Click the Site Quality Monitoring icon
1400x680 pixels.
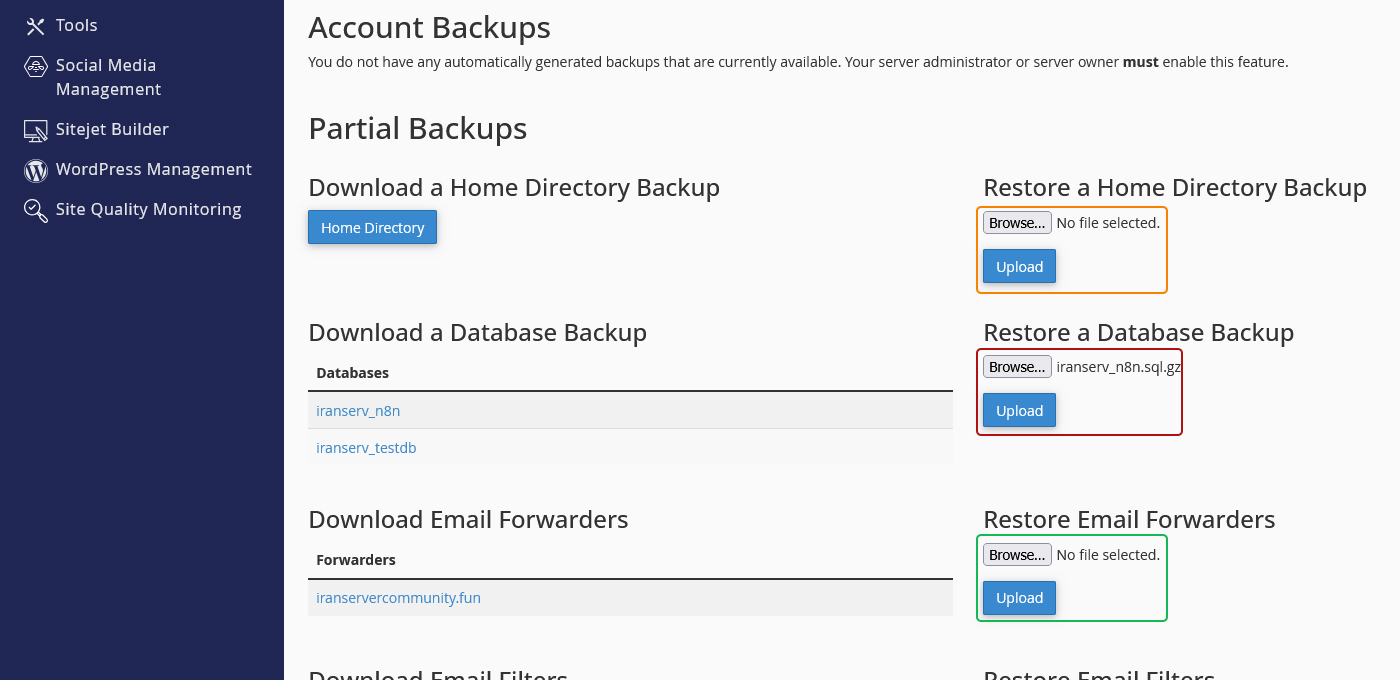(x=36, y=210)
